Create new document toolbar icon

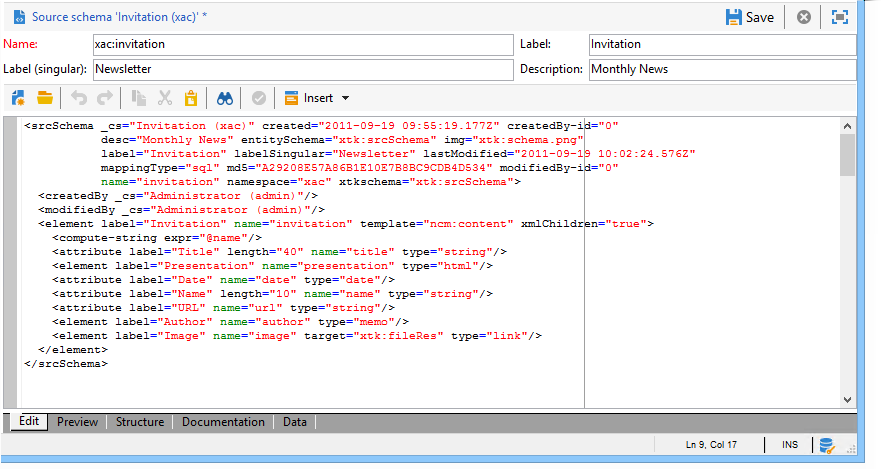click(x=18, y=98)
